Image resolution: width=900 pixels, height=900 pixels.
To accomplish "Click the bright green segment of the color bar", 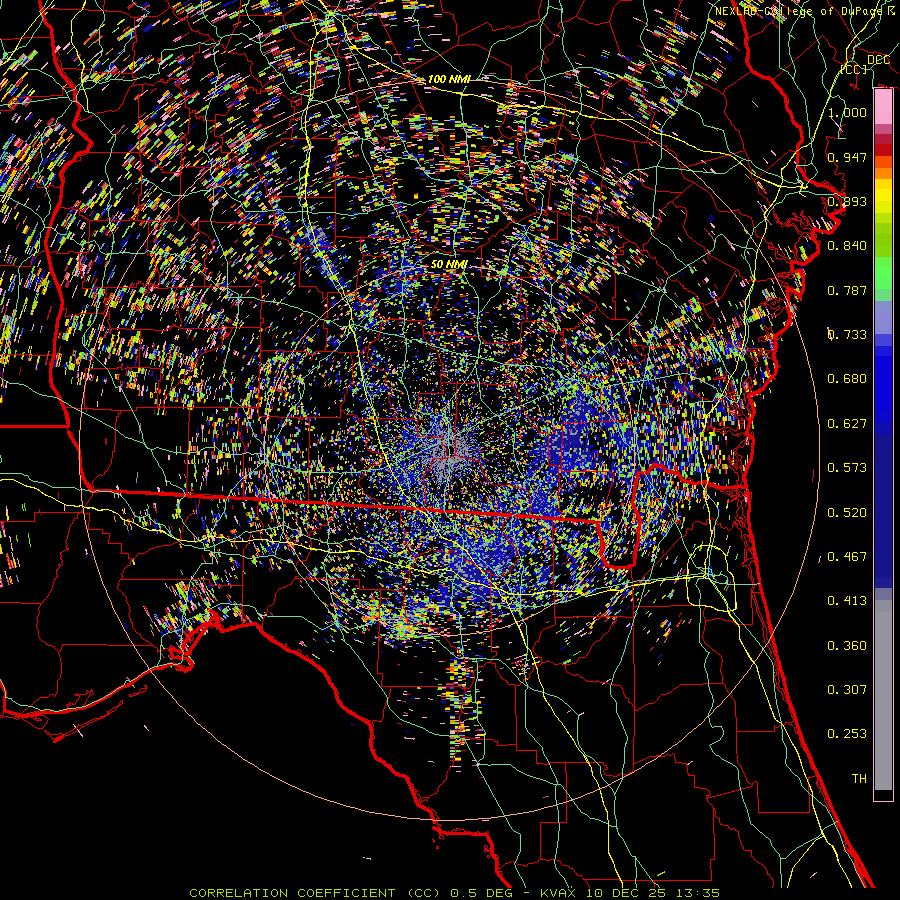I will (x=883, y=273).
